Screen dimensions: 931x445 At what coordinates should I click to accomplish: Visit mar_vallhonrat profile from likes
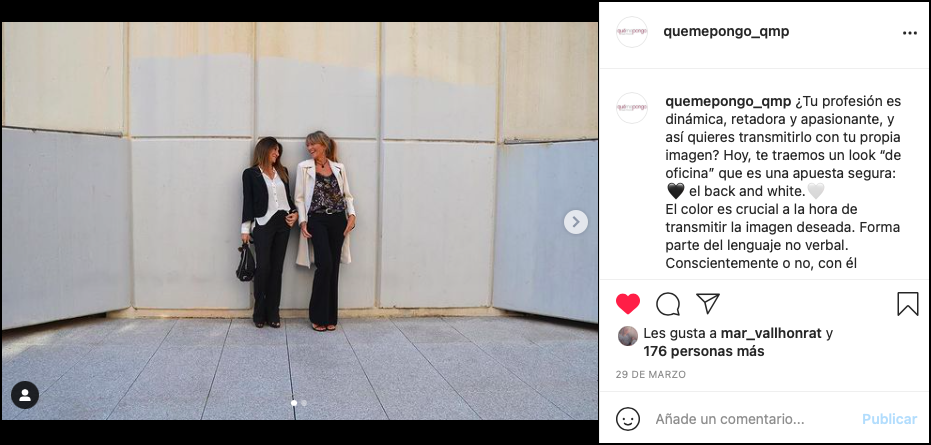[x=771, y=333]
